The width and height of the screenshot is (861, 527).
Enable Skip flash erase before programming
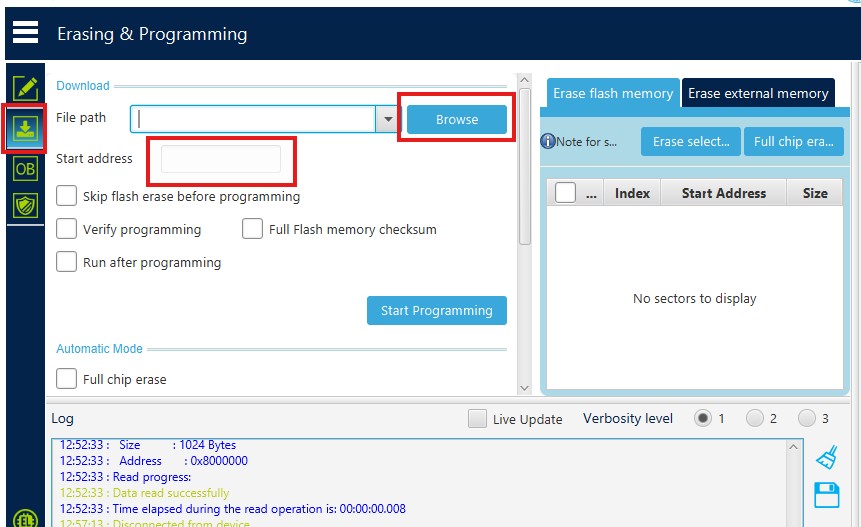tap(66, 196)
